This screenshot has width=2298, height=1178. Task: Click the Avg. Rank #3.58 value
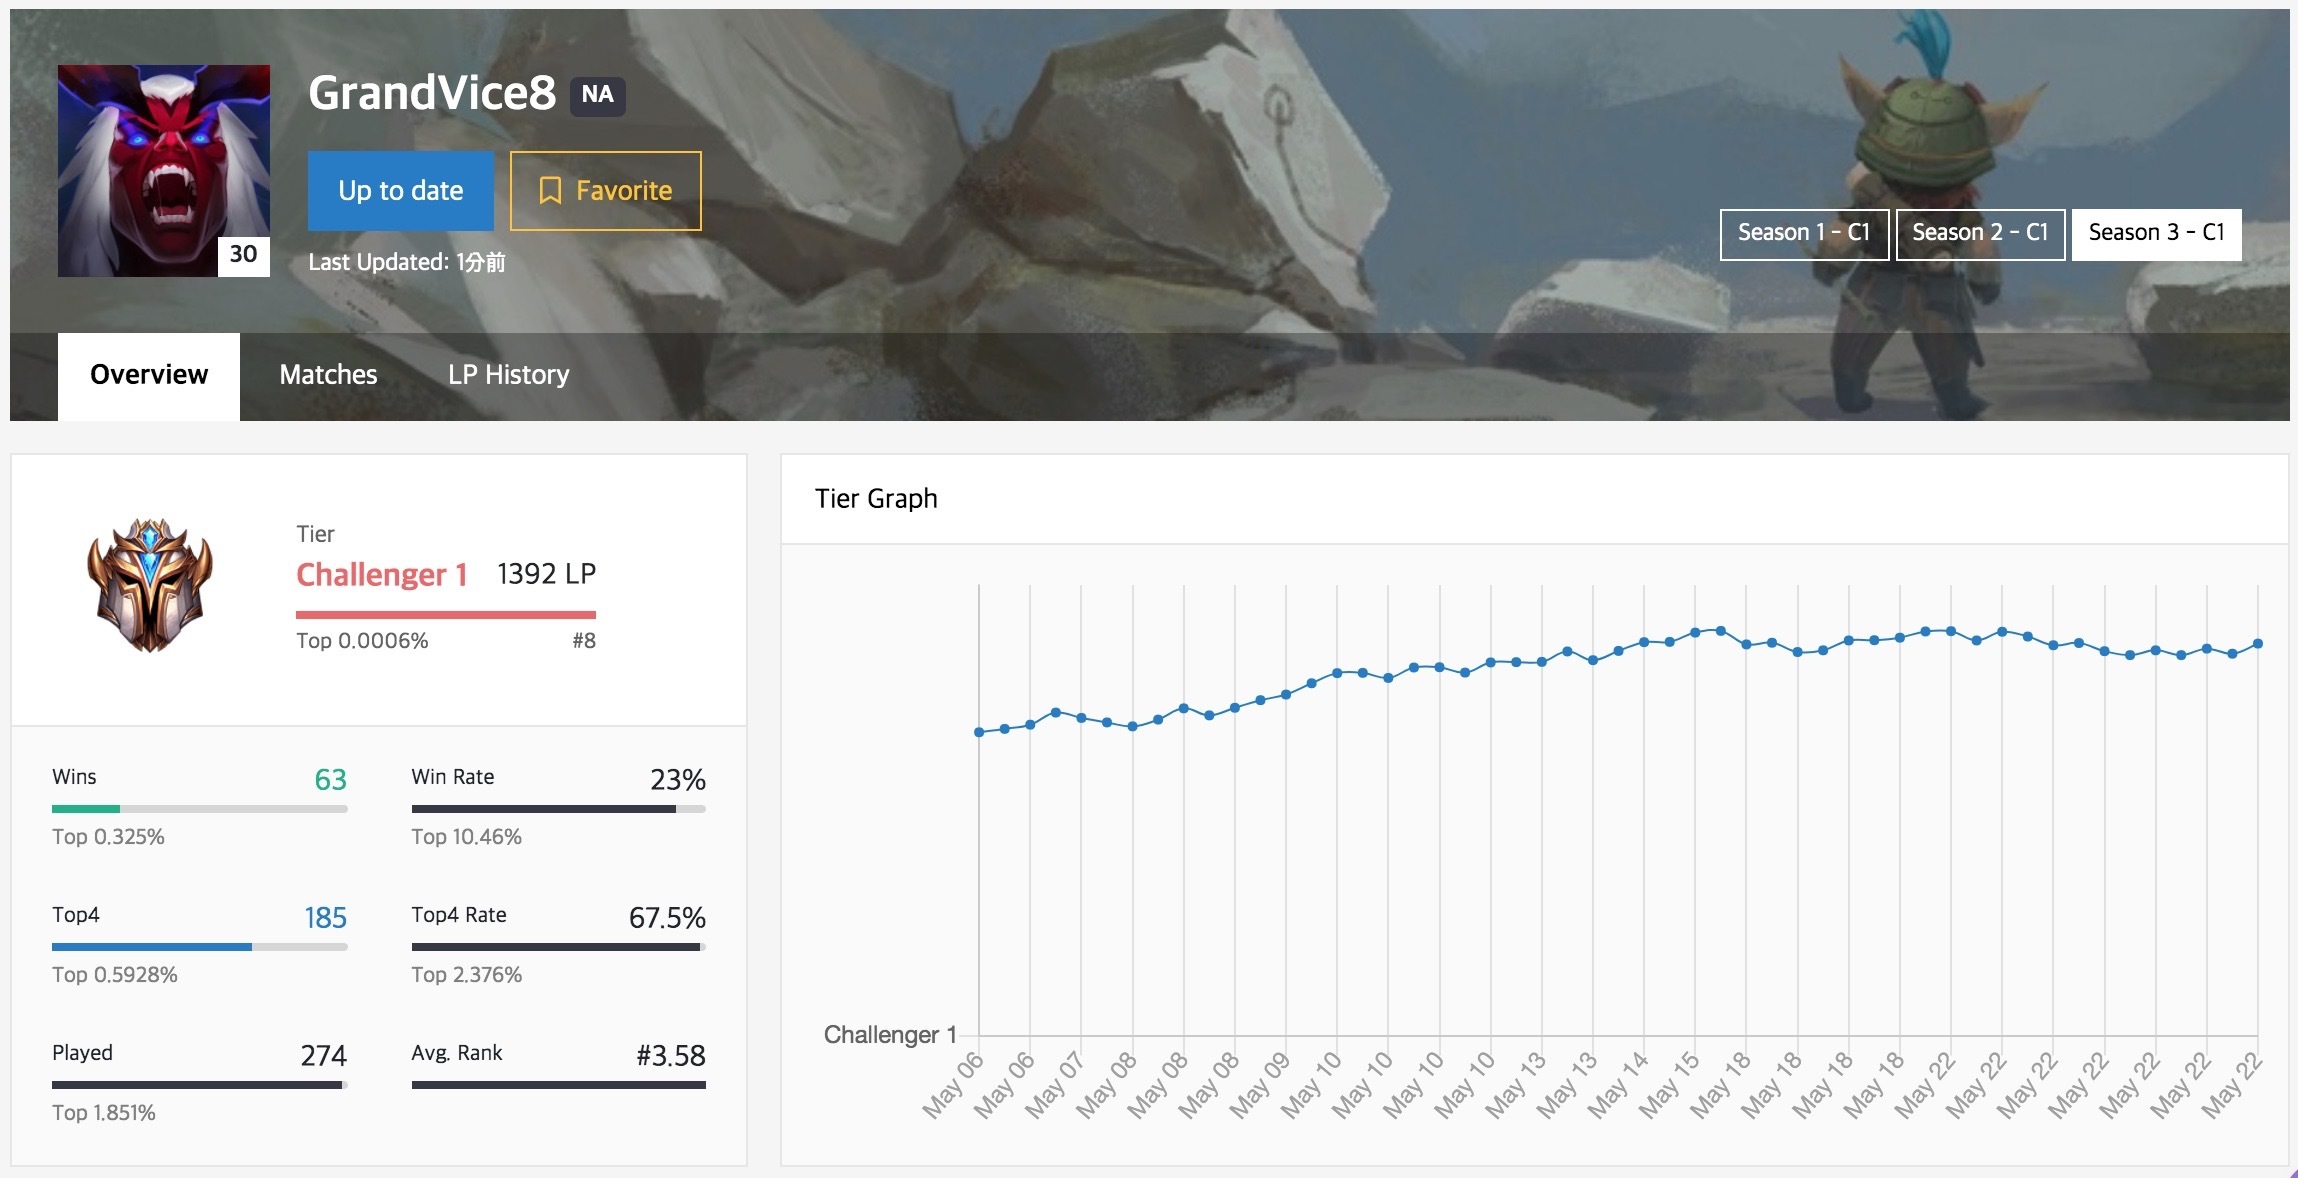tap(671, 1056)
